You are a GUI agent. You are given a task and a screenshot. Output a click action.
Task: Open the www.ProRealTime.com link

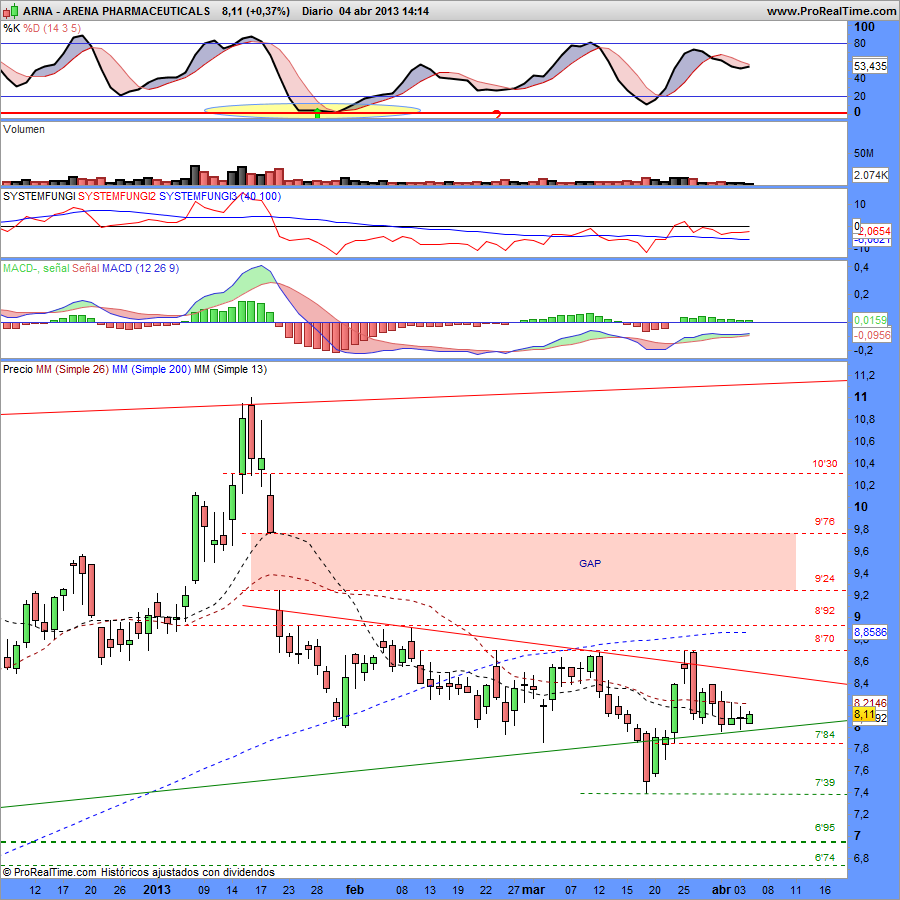point(831,11)
